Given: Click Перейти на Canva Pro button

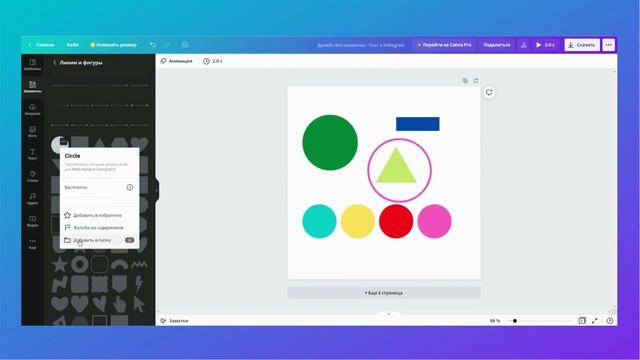Looking at the screenshot, I should [444, 45].
